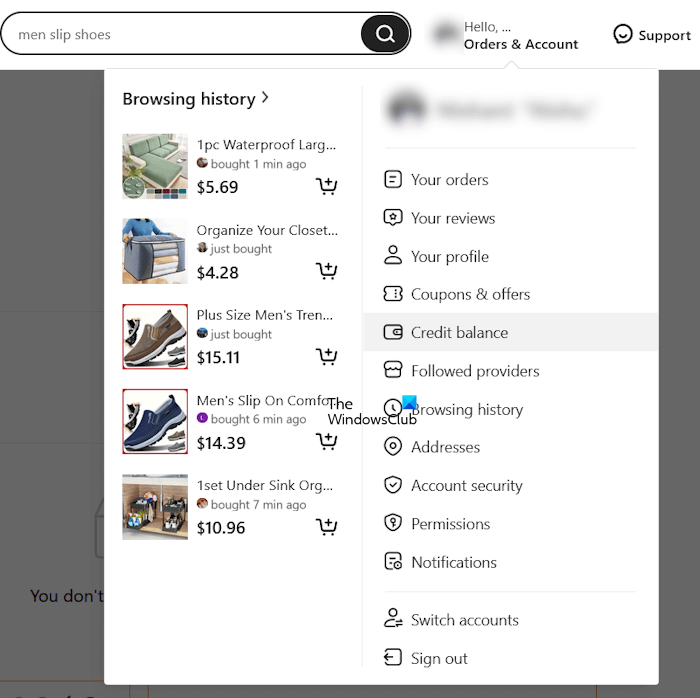700x698 pixels.
Task: Add the $10.96 sink organizer to cart
Action: pyautogui.click(x=326, y=528)
